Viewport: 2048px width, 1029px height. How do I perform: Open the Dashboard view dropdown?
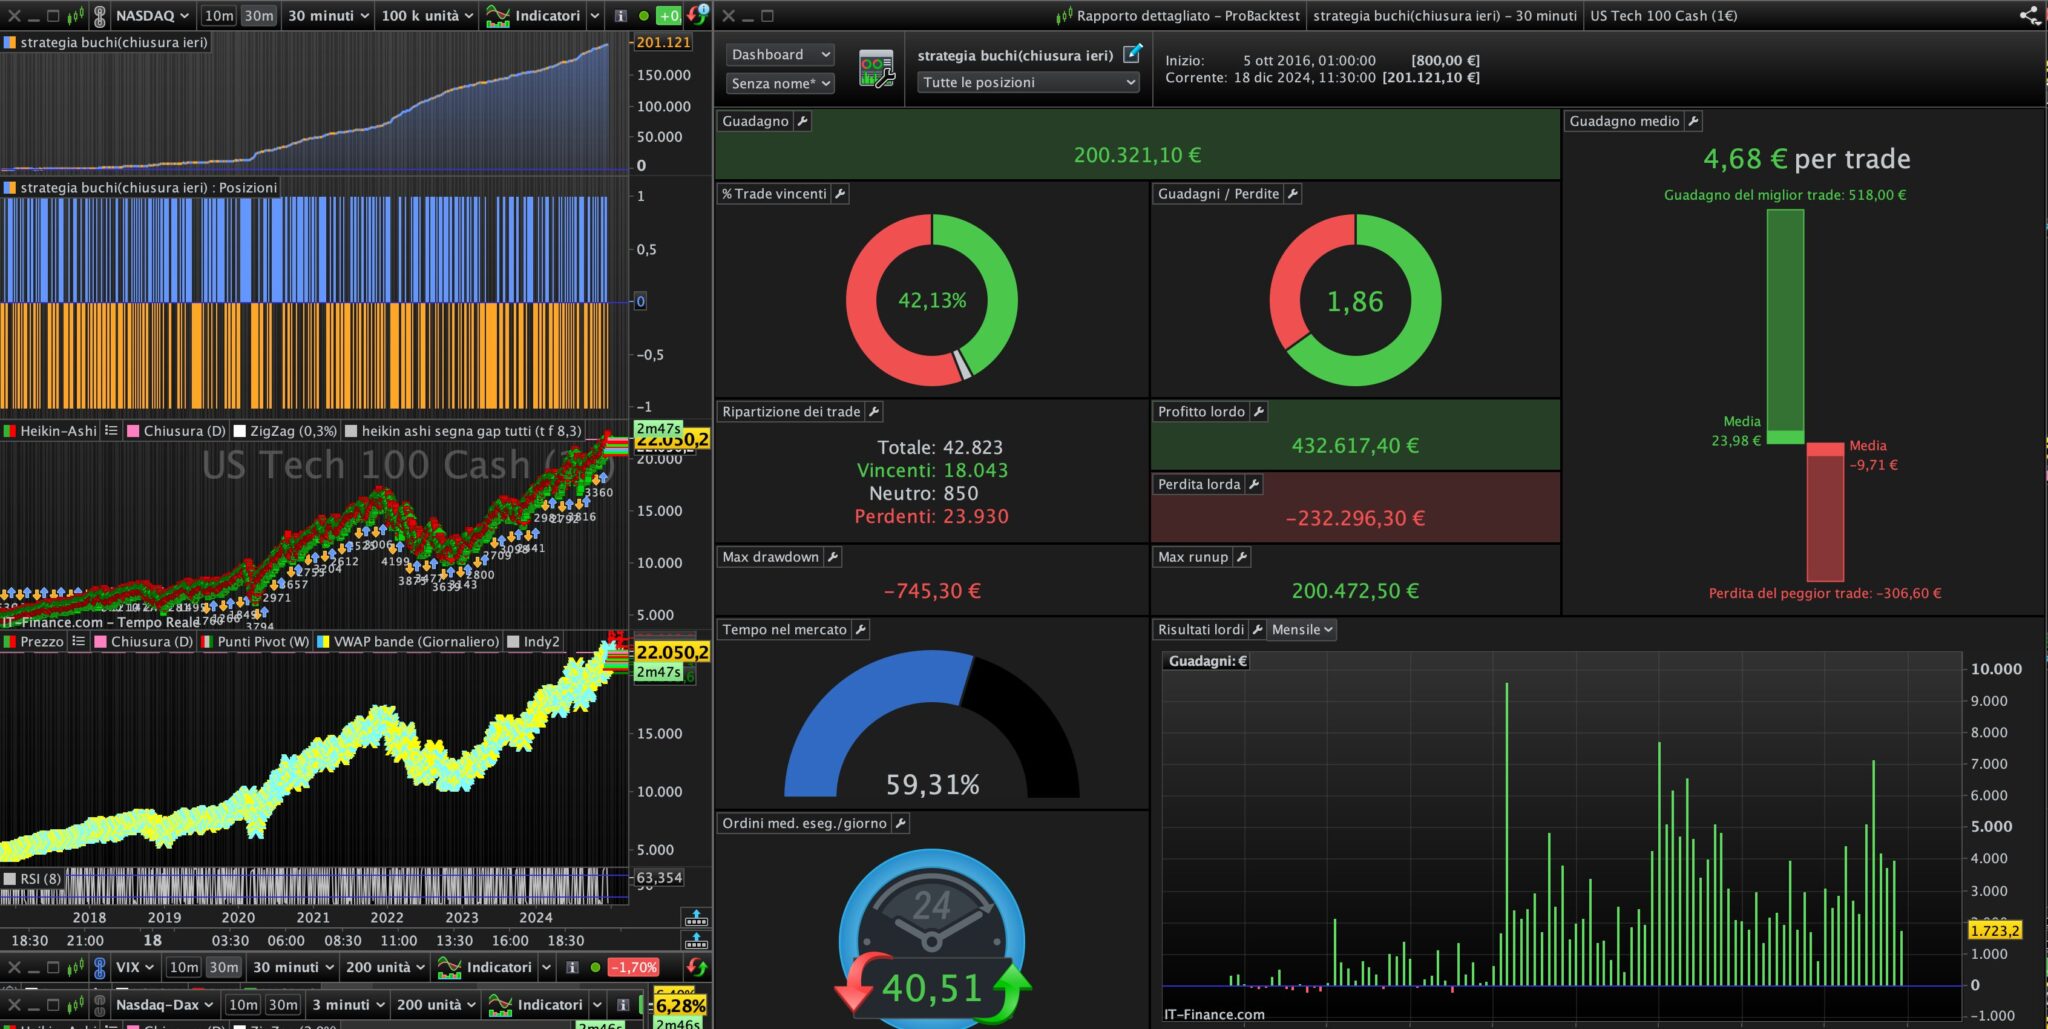point(780,54)
